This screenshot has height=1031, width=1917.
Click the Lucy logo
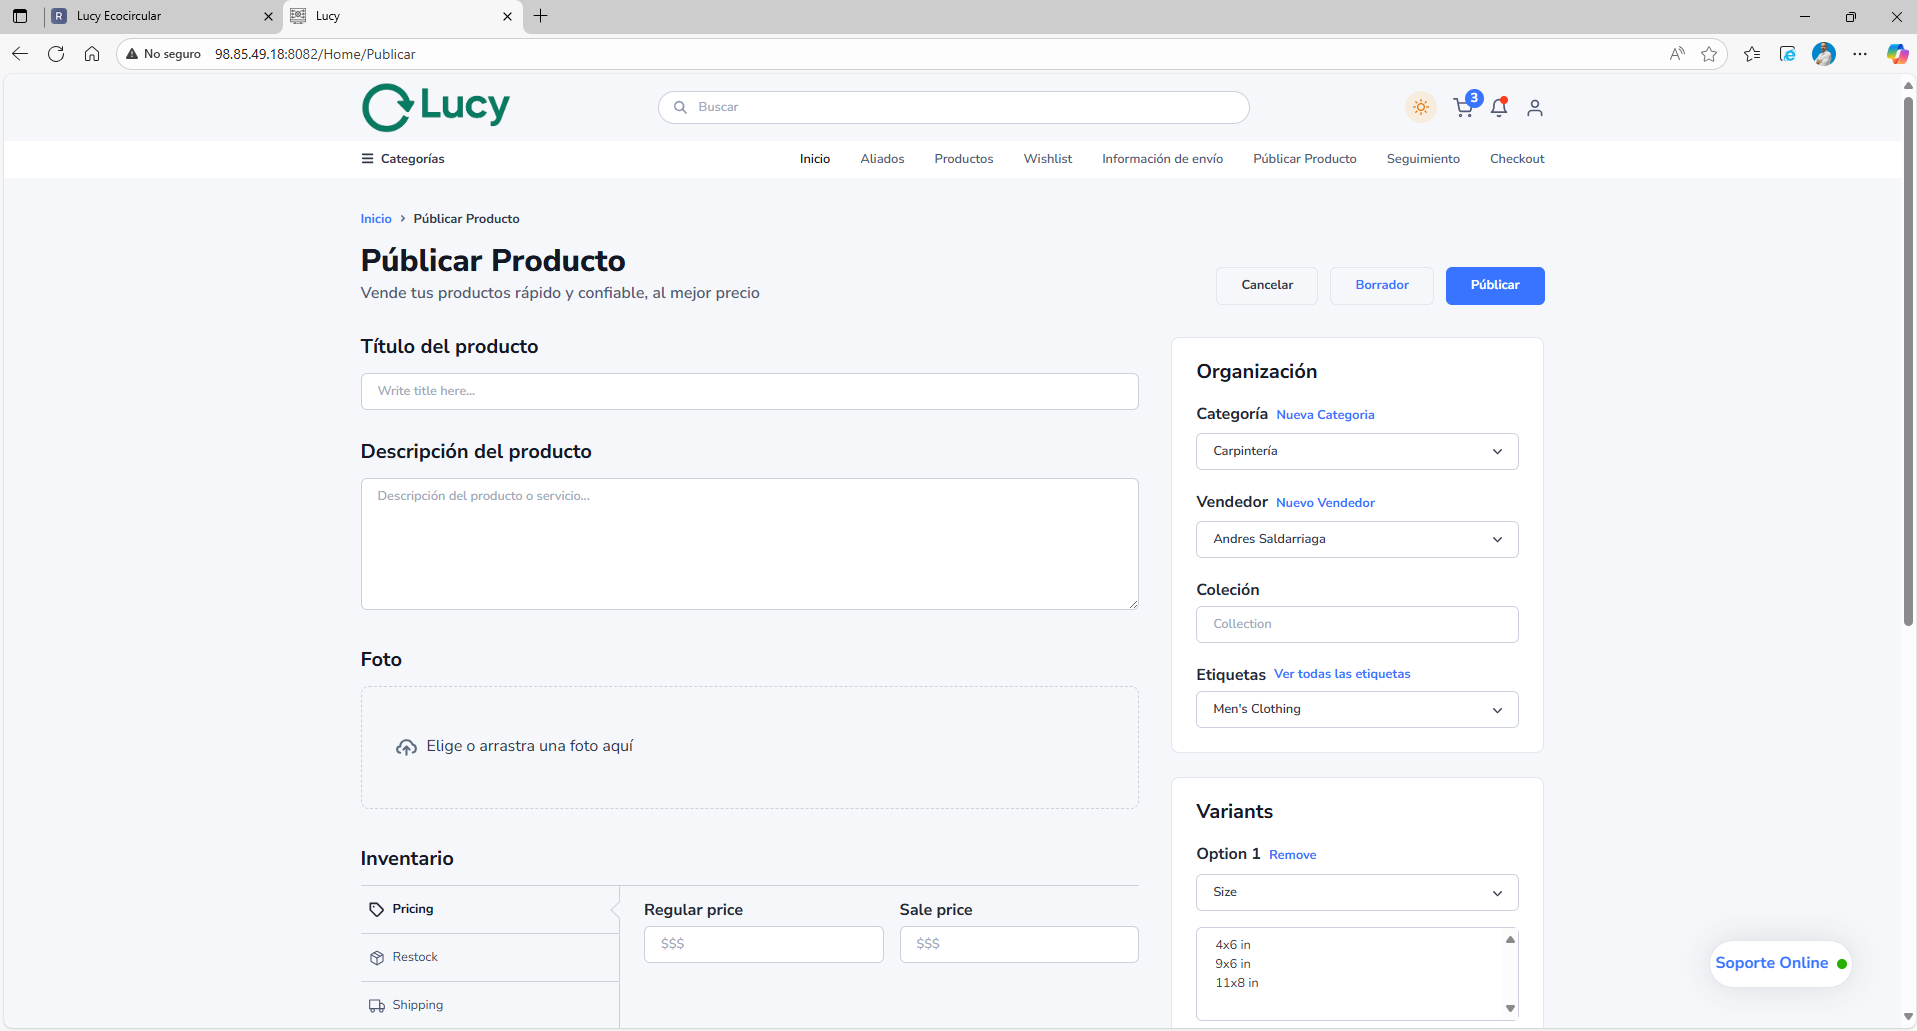point(435,106)
